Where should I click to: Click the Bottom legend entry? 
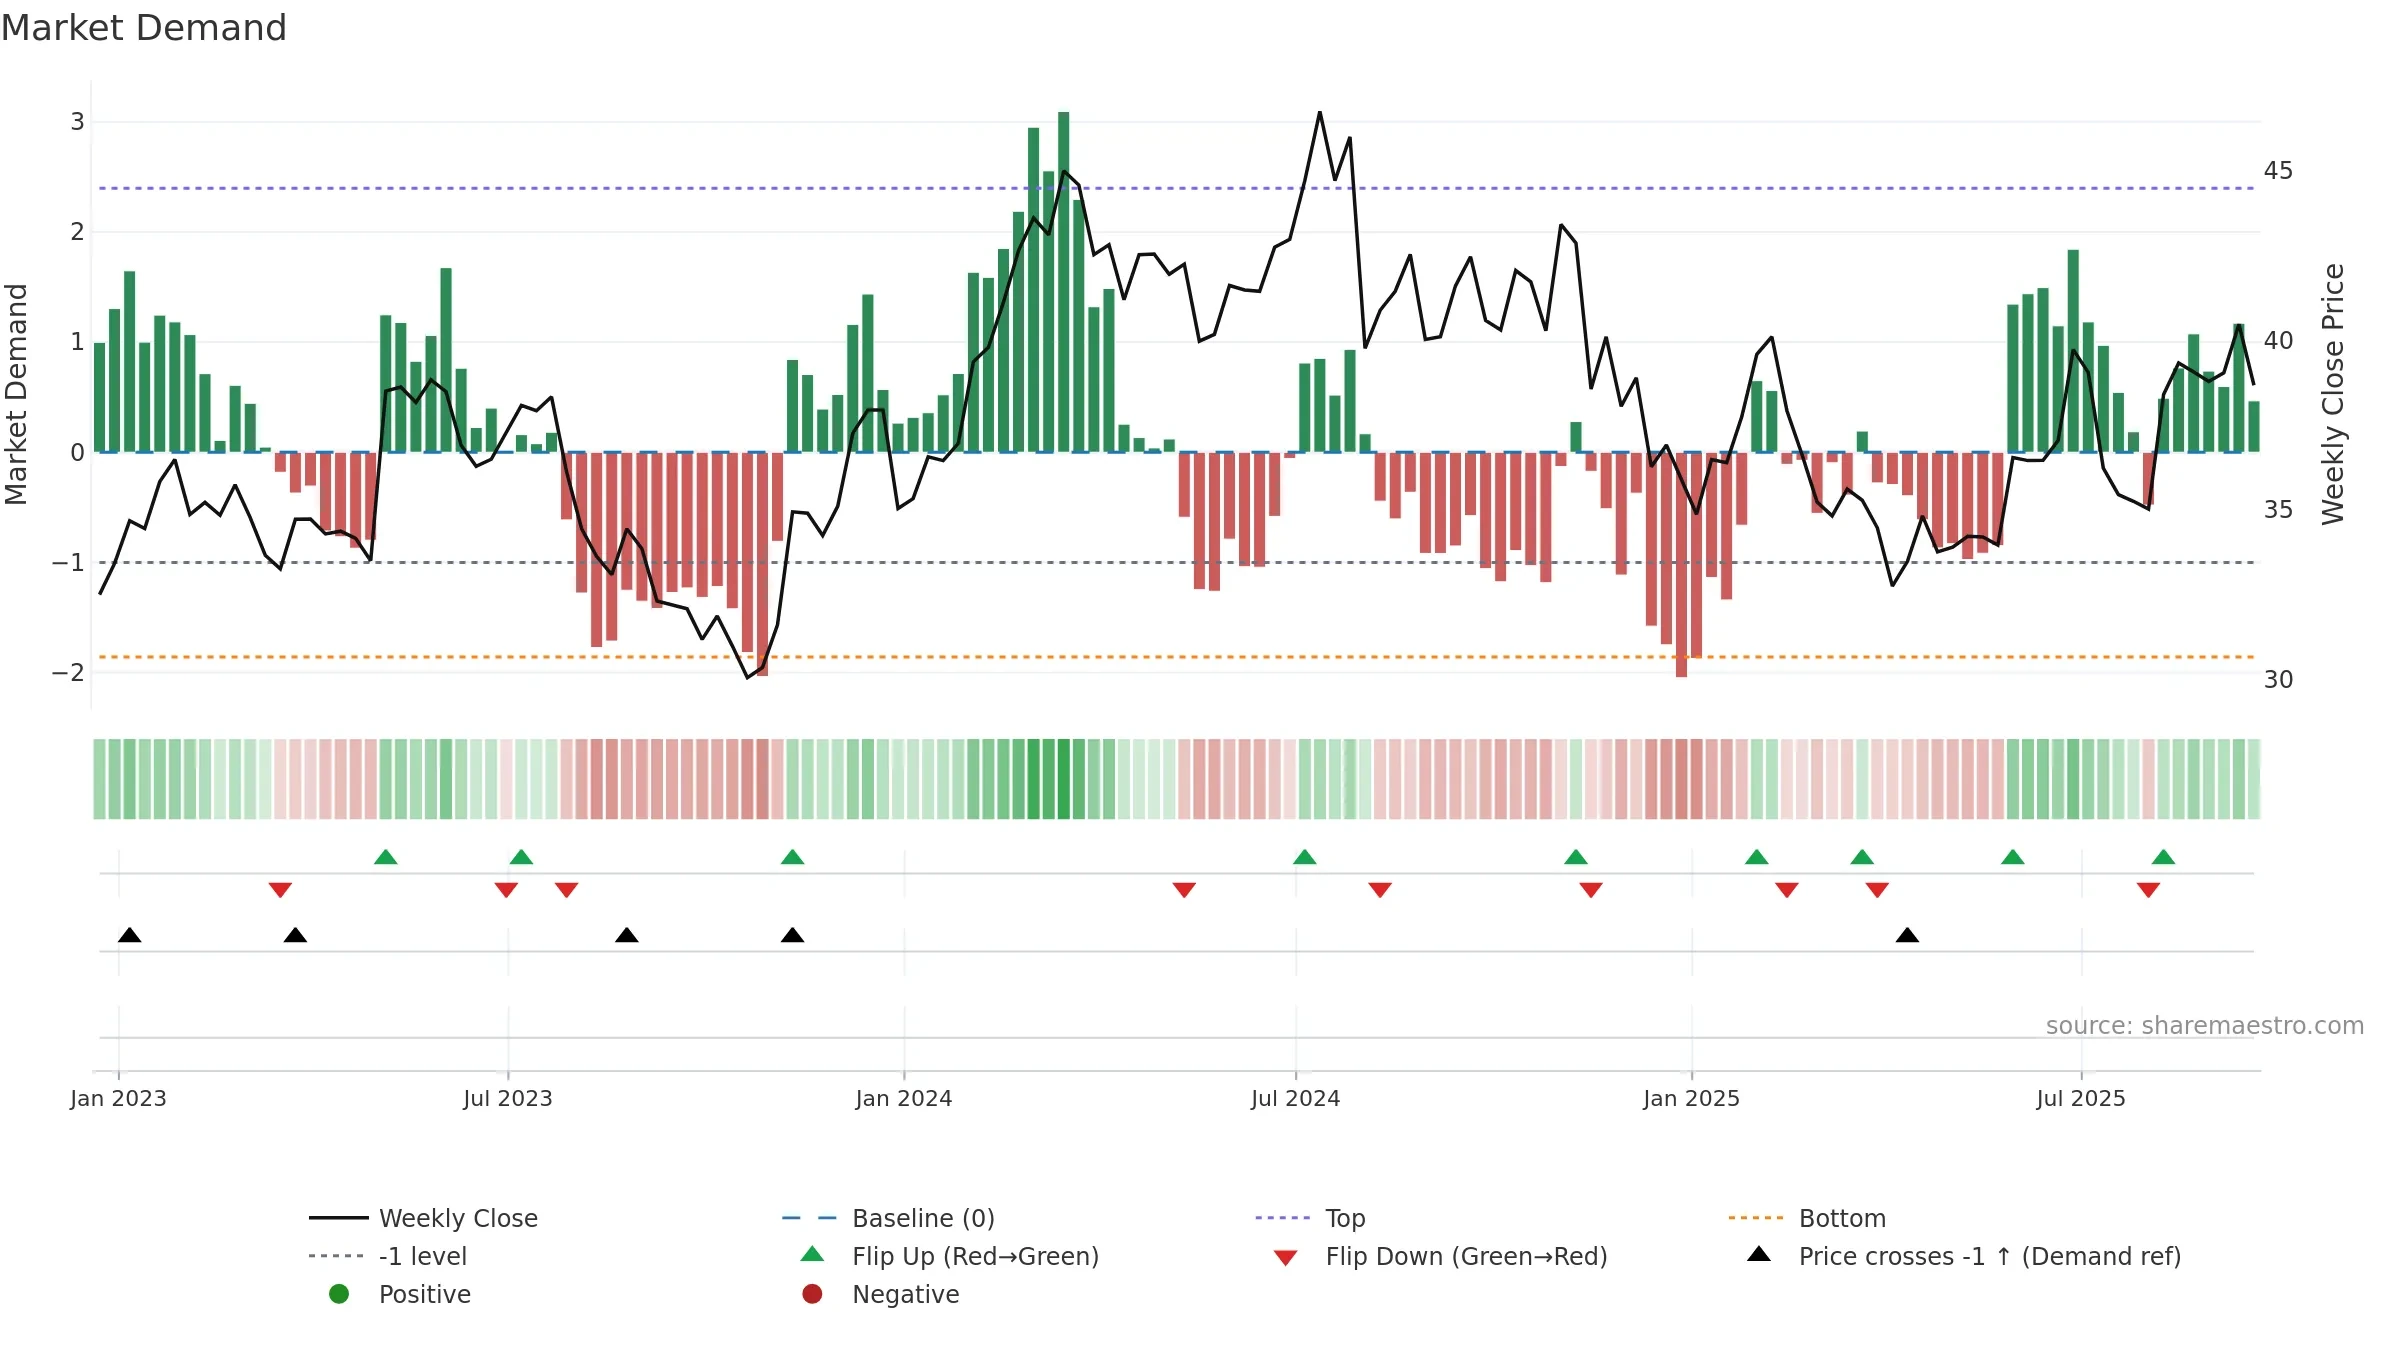point(1807,1218)
